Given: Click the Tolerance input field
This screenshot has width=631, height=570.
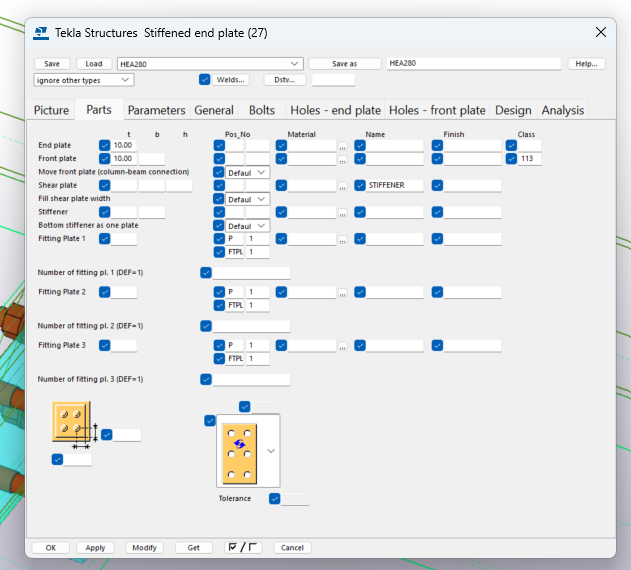Looking at the screenshot, I should click(295, 499).
